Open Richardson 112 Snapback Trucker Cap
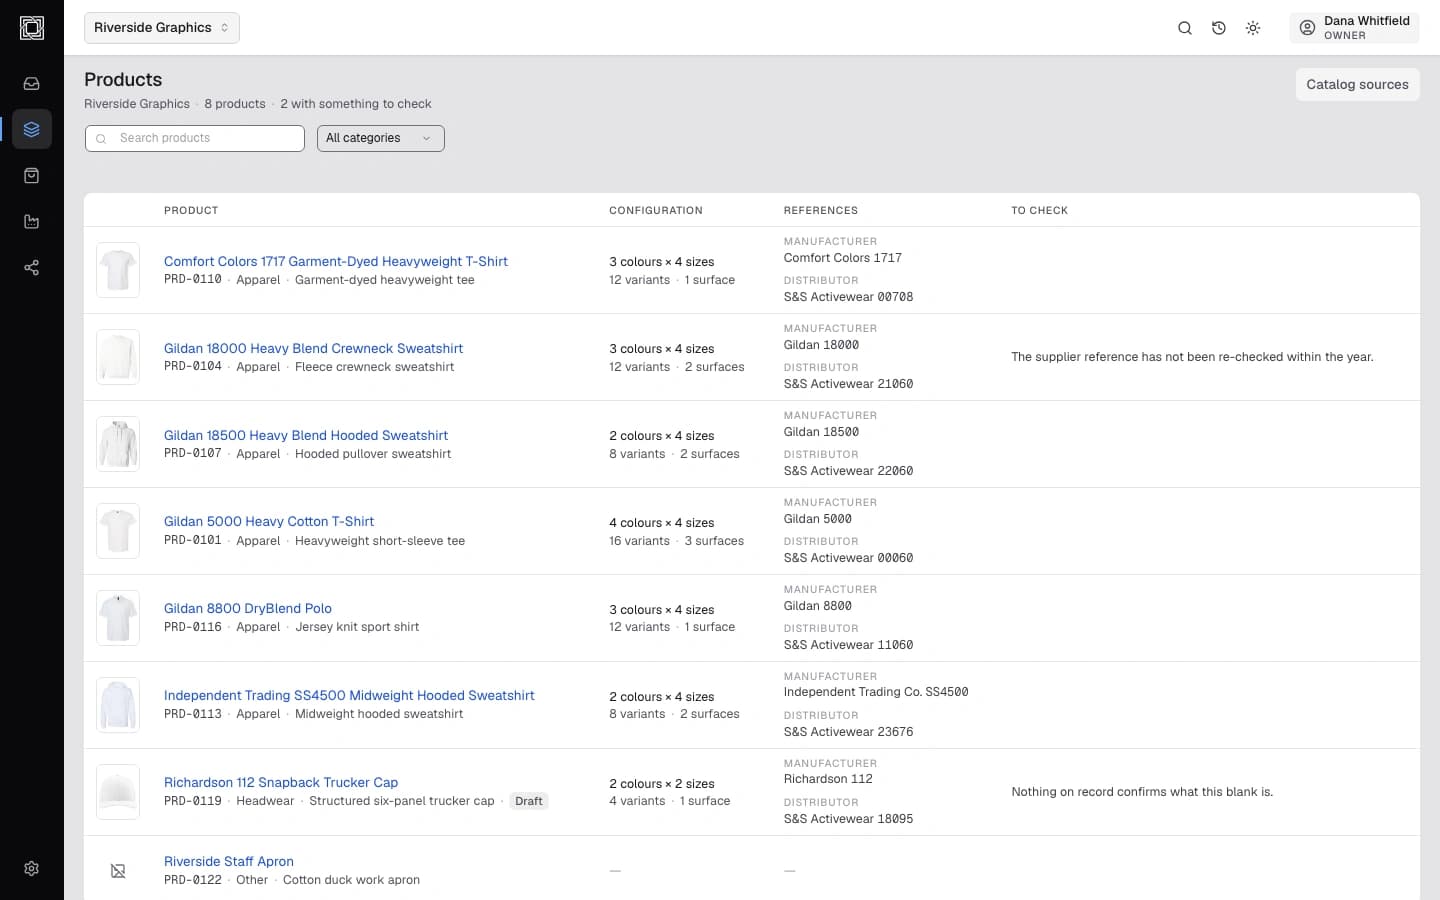This screenshot has height=900, width=1440. pyautogui.click(x=281, y=782)
